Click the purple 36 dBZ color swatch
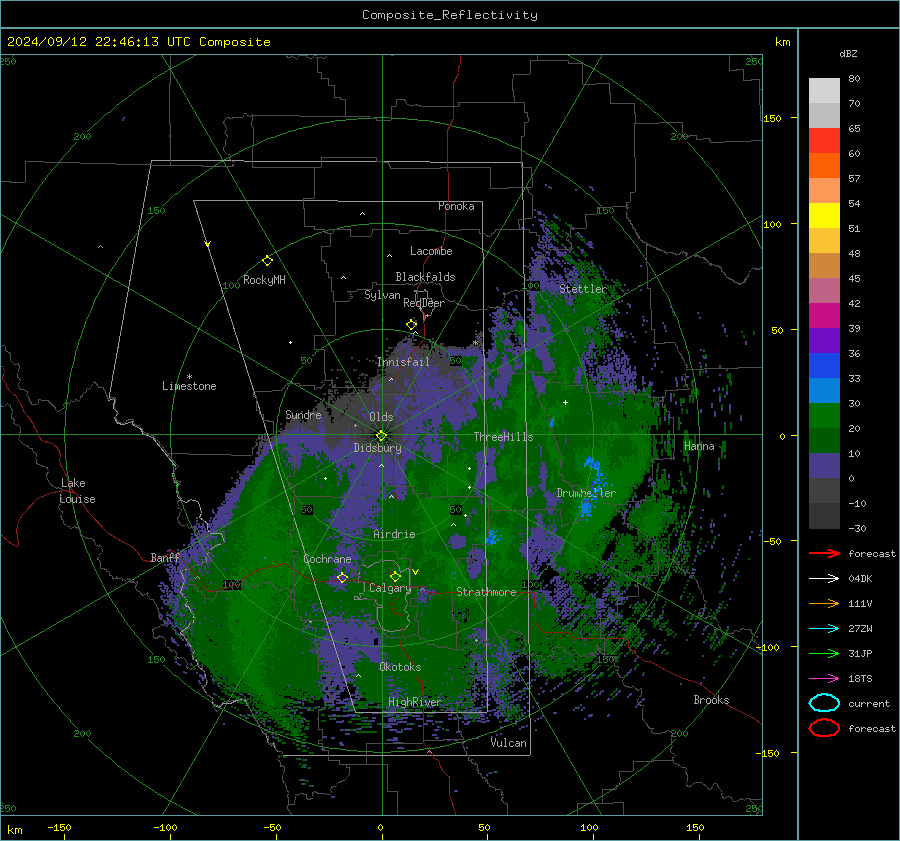Image resolution: width=900 pixels, height=841 pixels. click(x=824, y=340)
